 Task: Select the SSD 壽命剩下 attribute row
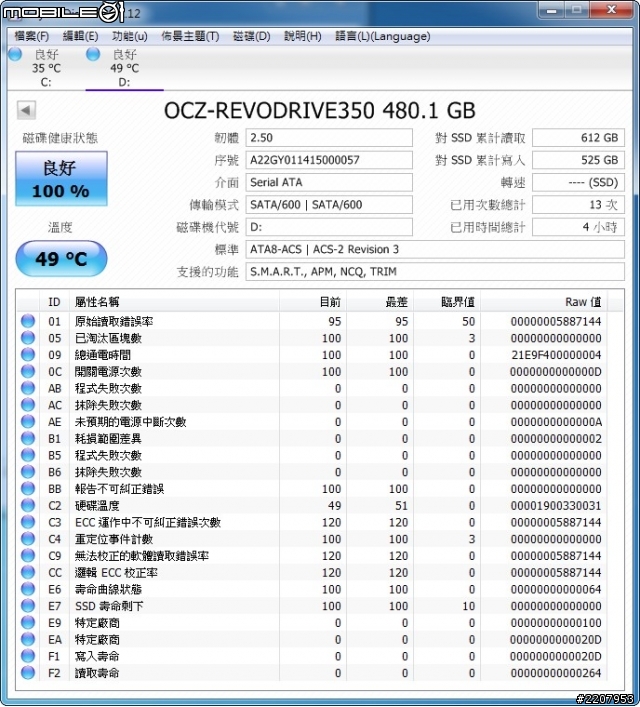coord(312,606)
